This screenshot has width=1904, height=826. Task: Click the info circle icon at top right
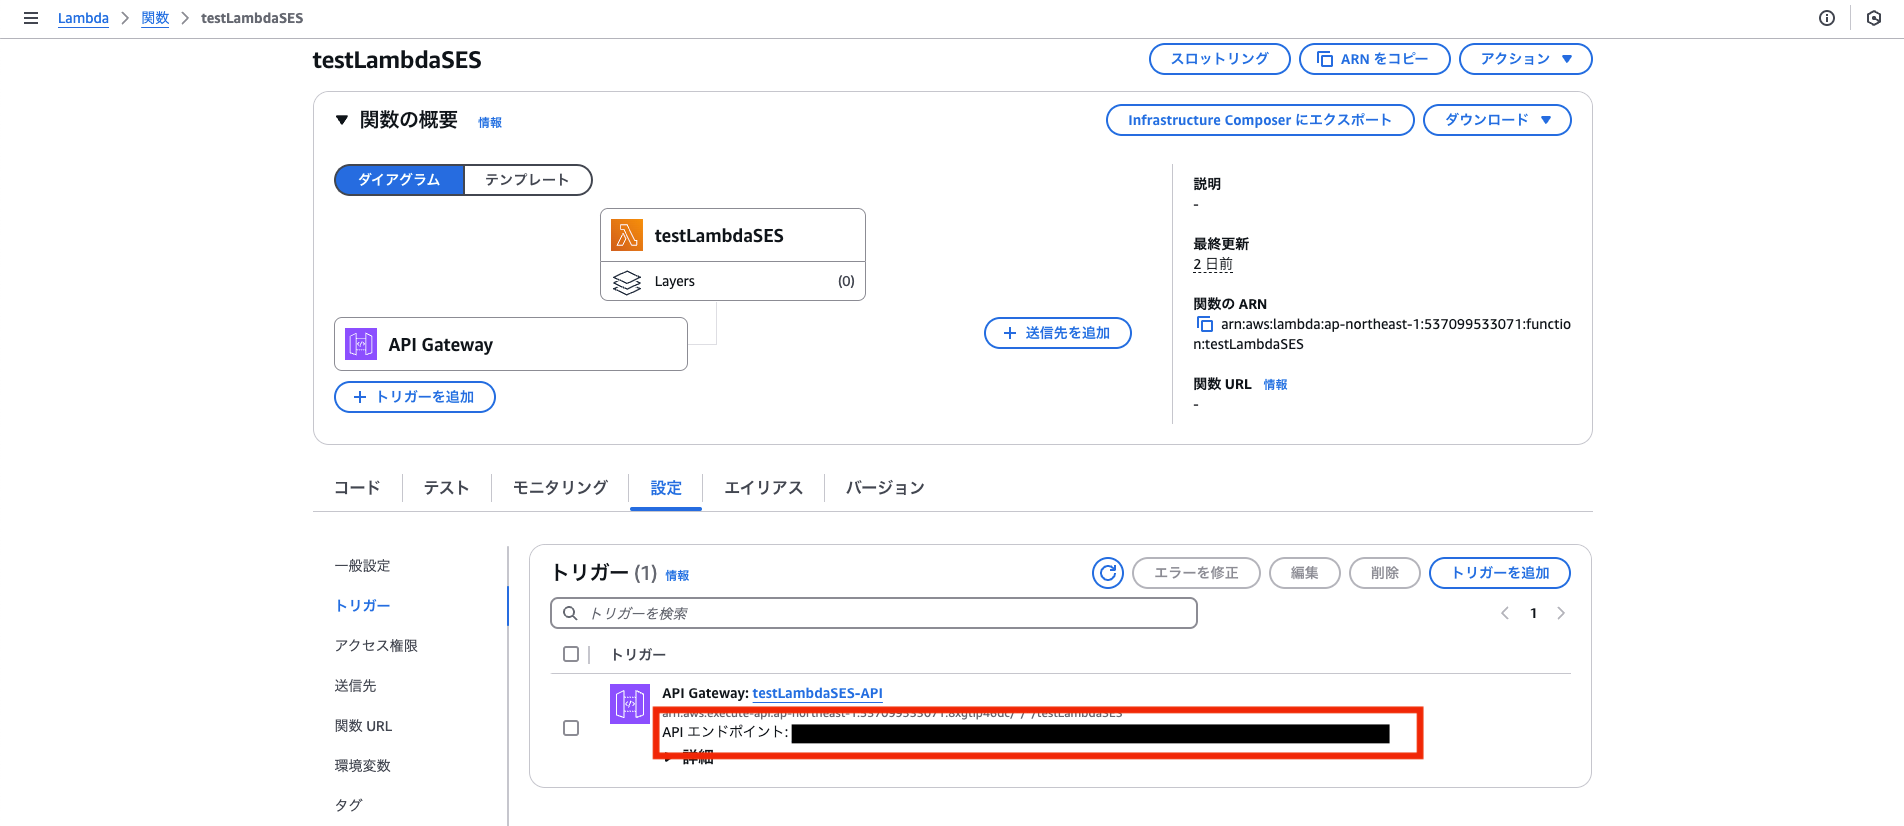point(1827,18)
